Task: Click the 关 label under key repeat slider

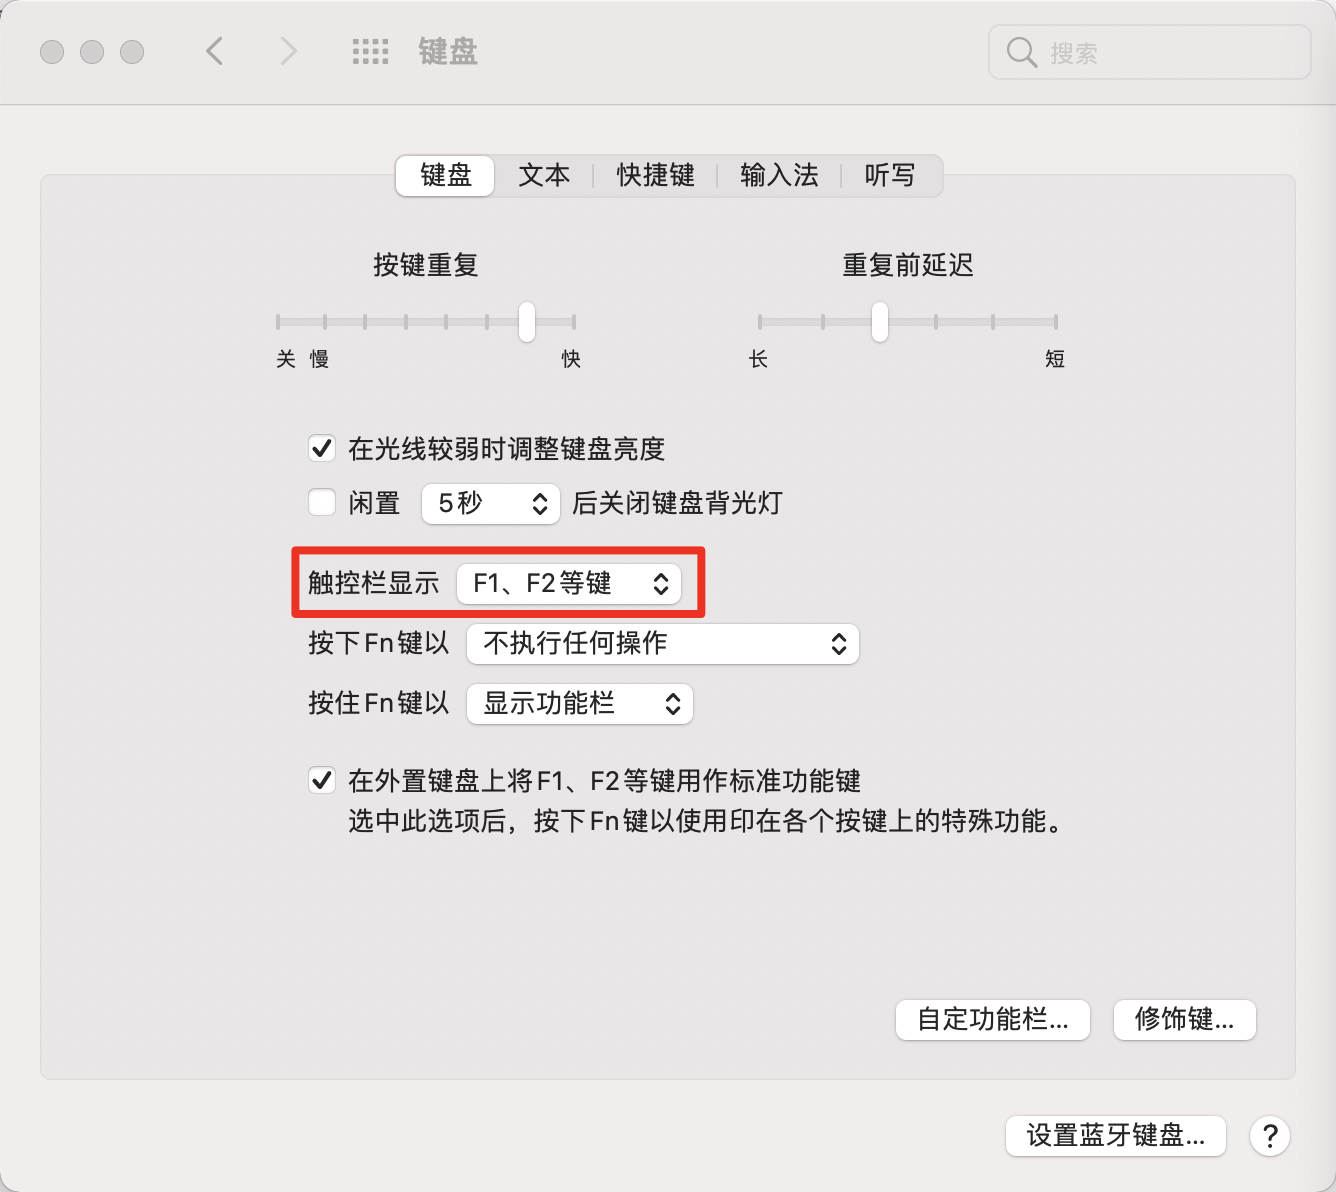Action: coord(286,359)
